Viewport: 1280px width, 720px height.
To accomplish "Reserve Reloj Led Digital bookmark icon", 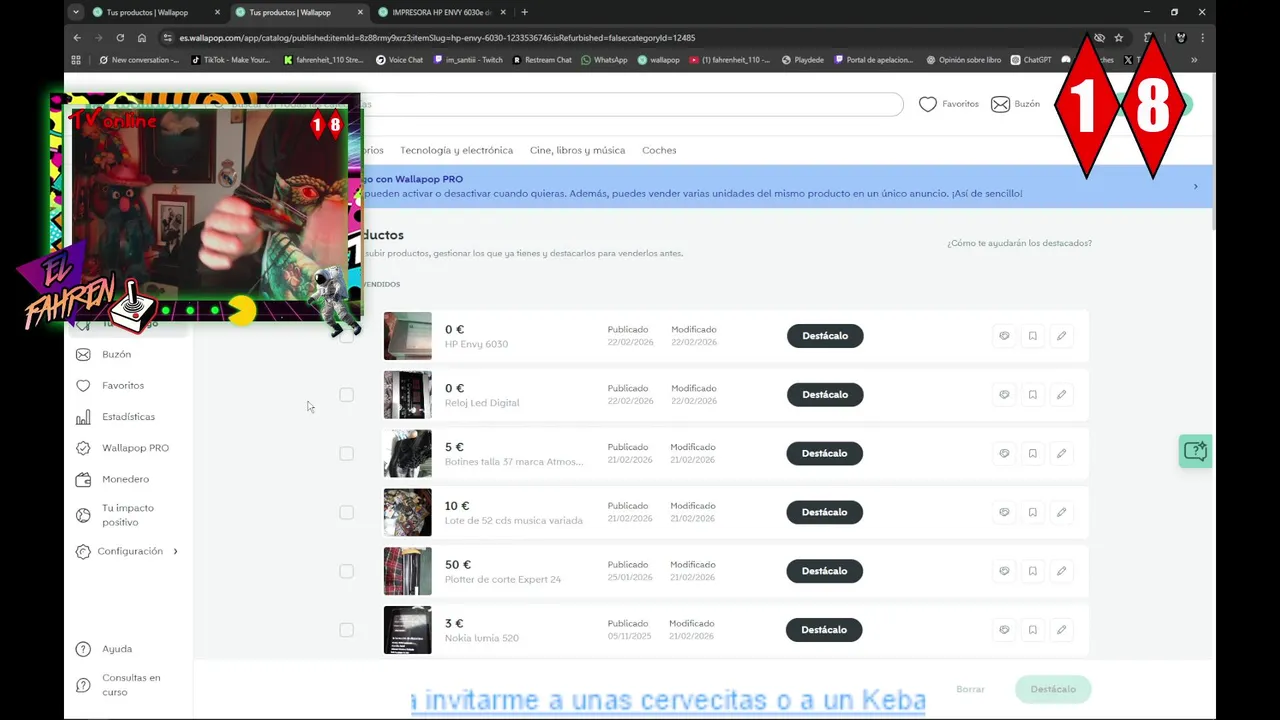I will 1033,395.
